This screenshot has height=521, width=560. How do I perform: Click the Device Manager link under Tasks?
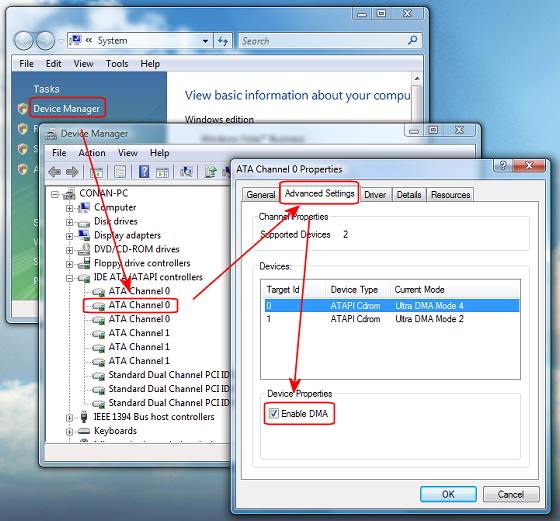pos(66,109)
